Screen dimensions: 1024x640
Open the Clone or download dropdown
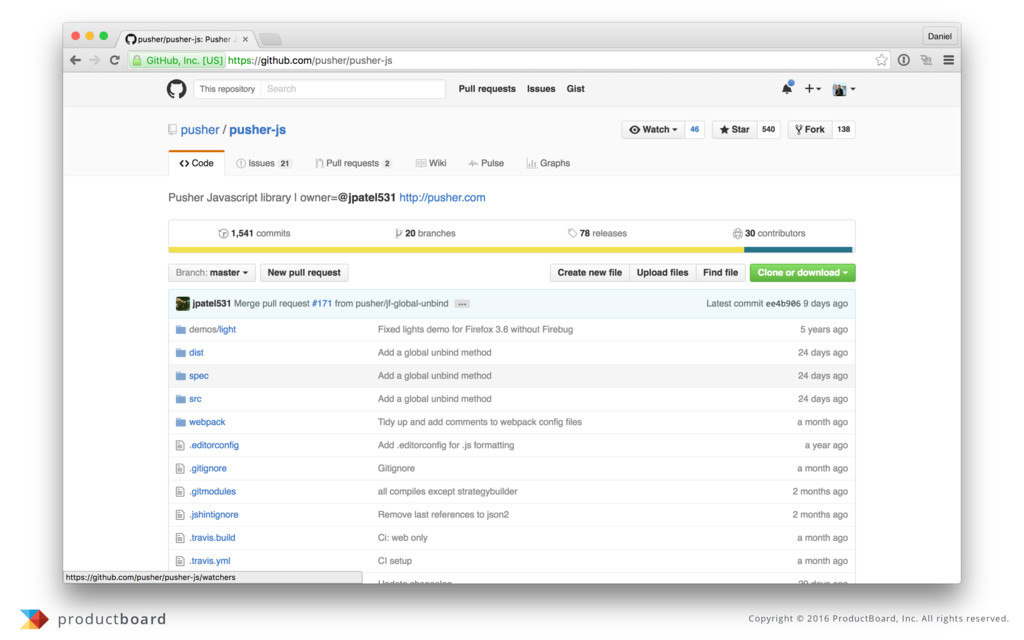(803, 273)
